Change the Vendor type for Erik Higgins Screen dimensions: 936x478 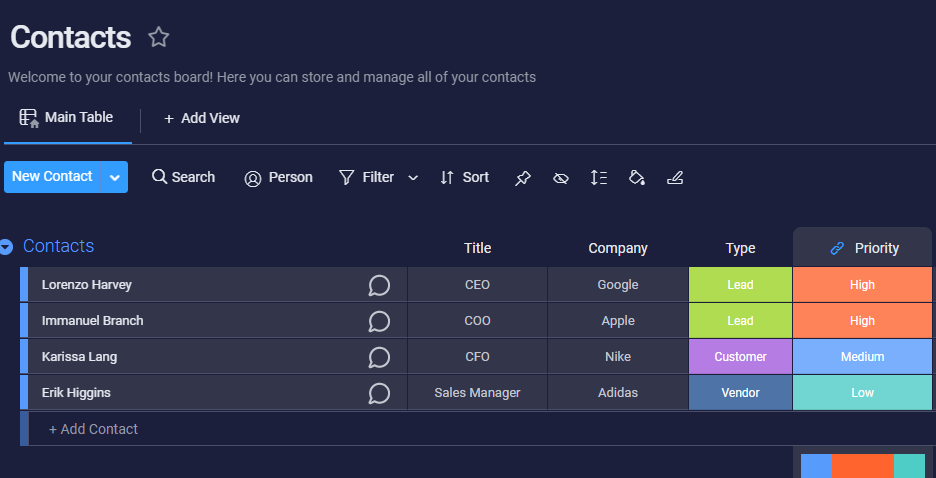(x=740, y=393)
